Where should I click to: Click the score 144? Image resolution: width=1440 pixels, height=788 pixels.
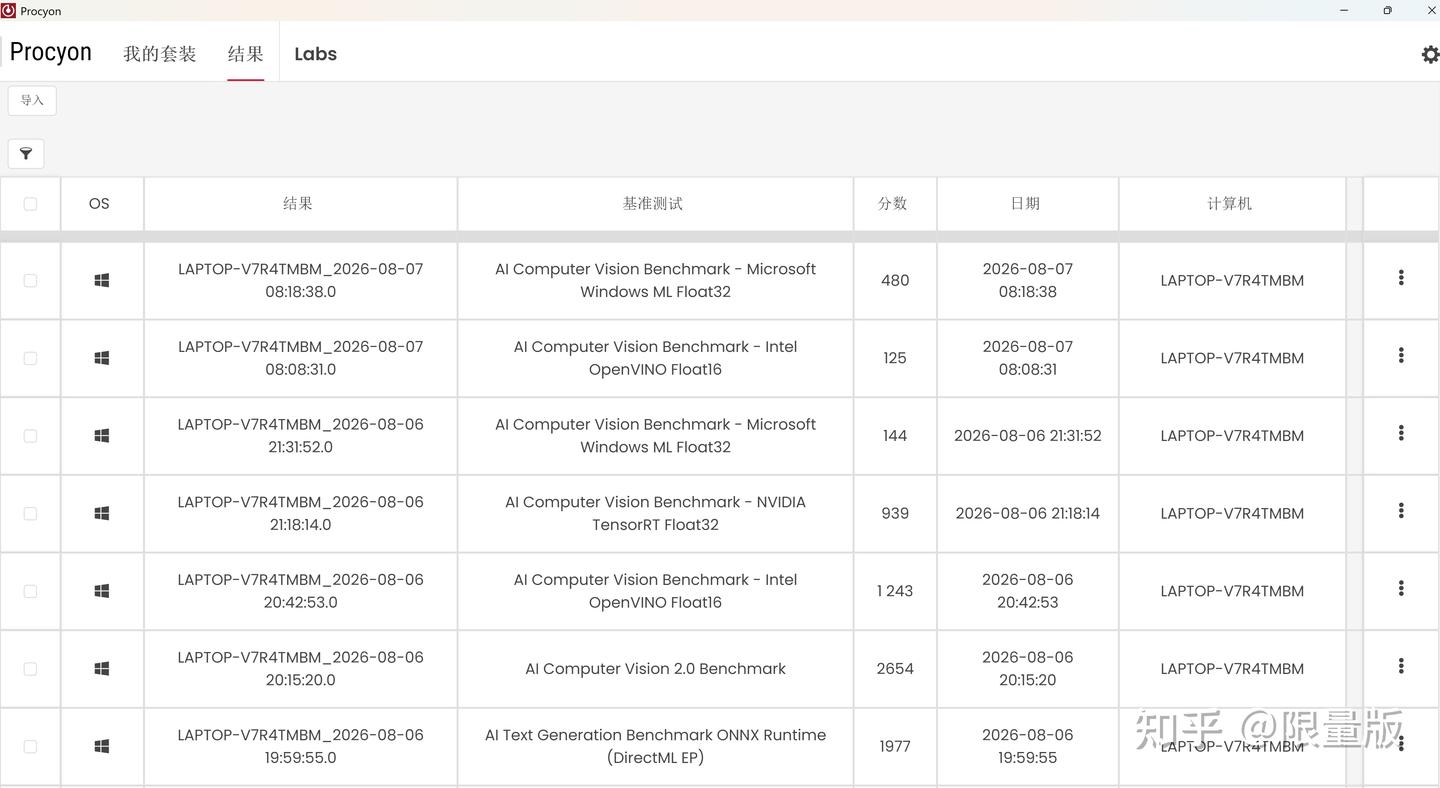coord(895,436)
